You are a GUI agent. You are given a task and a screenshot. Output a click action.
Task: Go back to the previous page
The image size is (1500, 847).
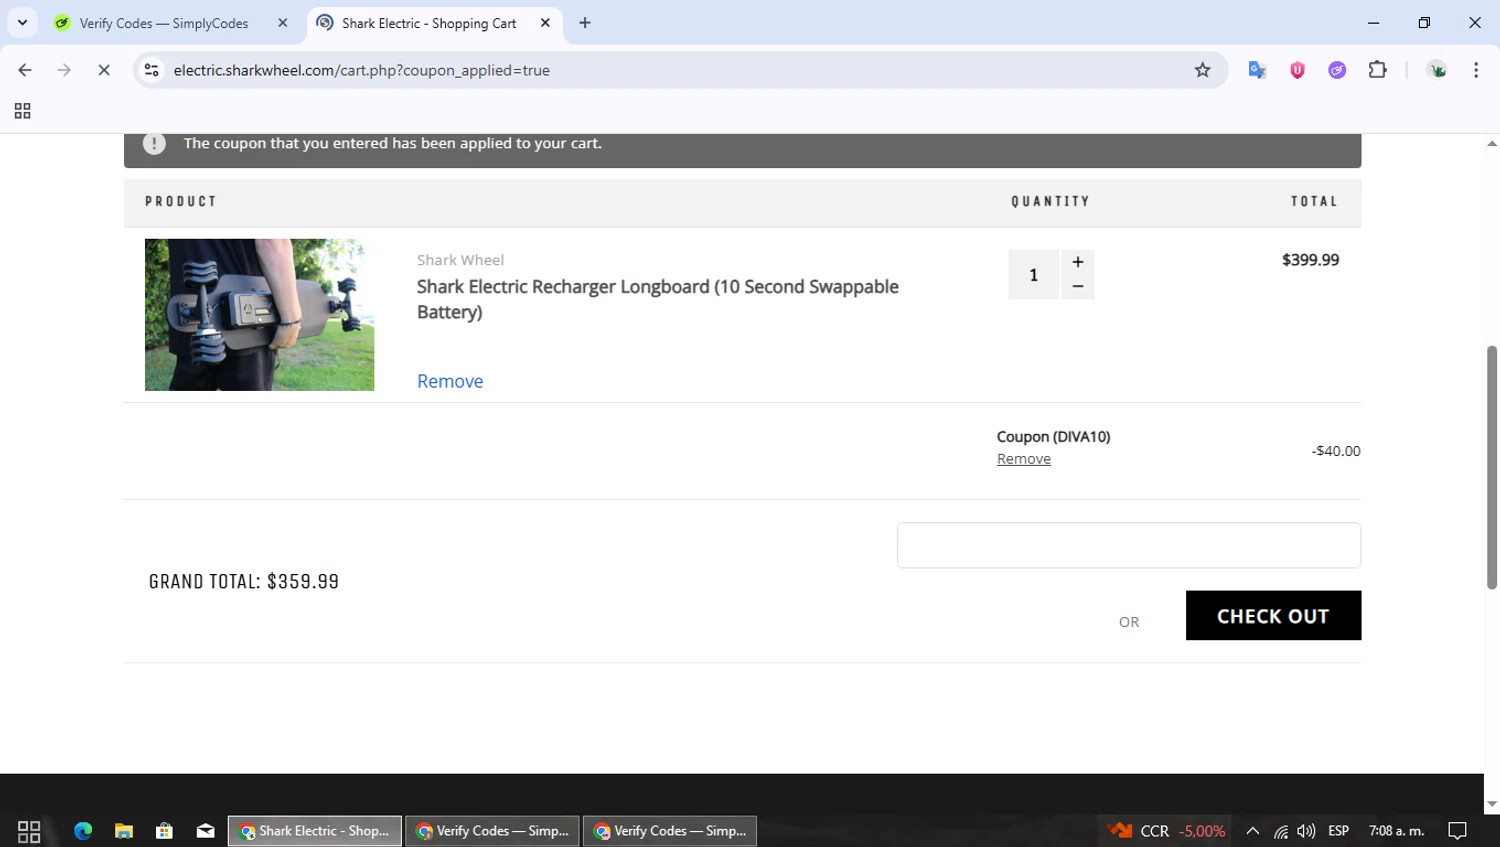(25, 70)
